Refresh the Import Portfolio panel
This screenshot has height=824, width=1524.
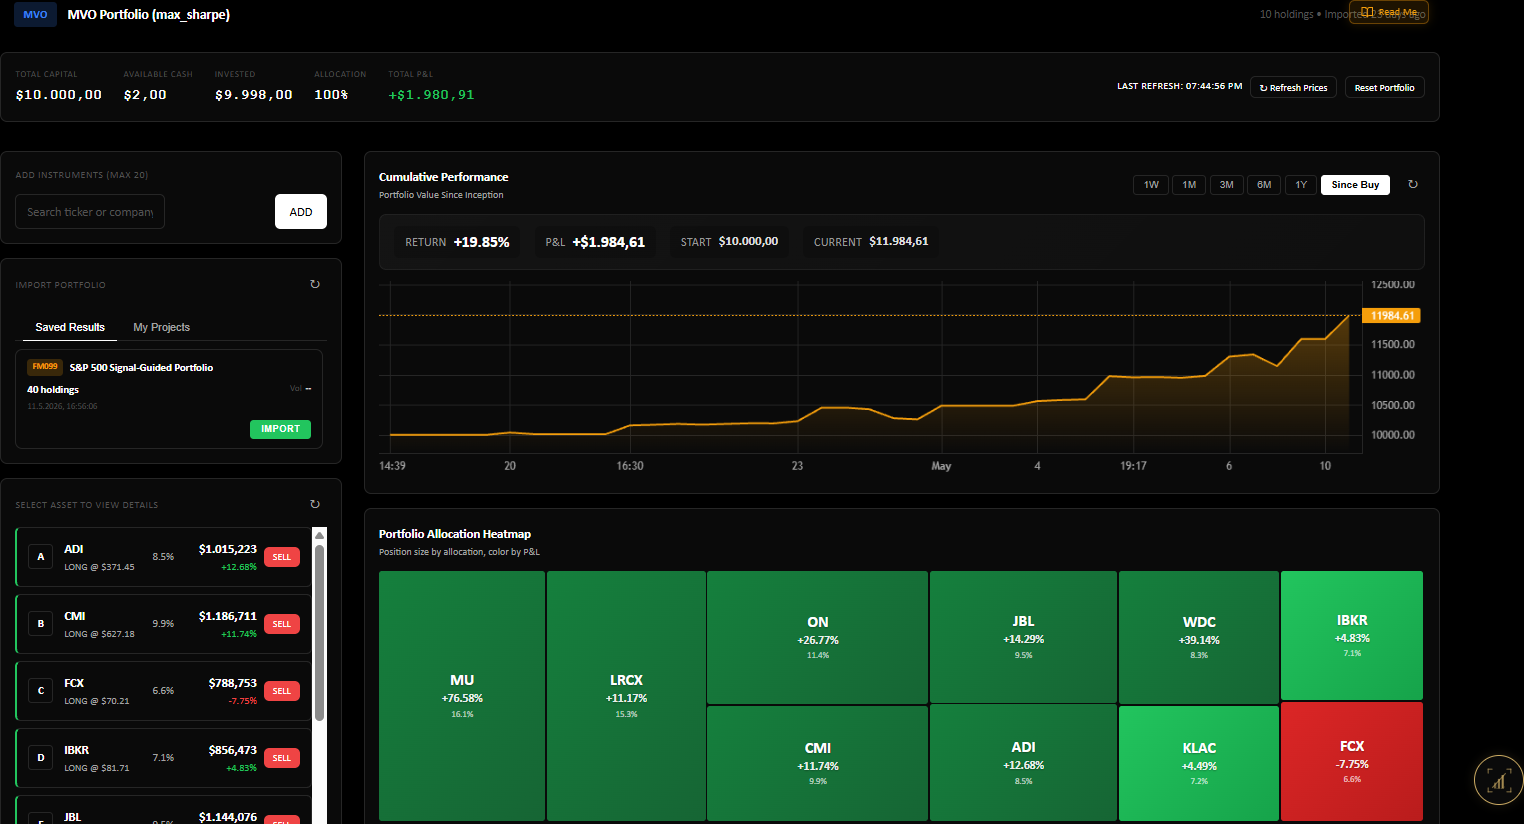click(315, 284)
